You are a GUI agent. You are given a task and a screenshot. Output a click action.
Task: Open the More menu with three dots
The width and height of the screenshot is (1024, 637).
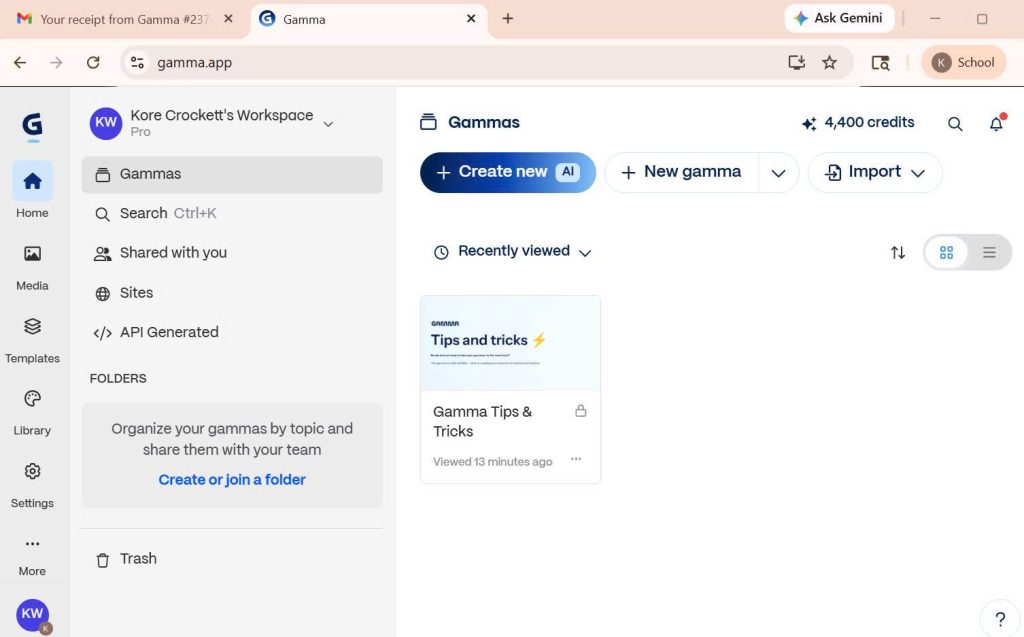pyautogui.click(x=32, y=556)
